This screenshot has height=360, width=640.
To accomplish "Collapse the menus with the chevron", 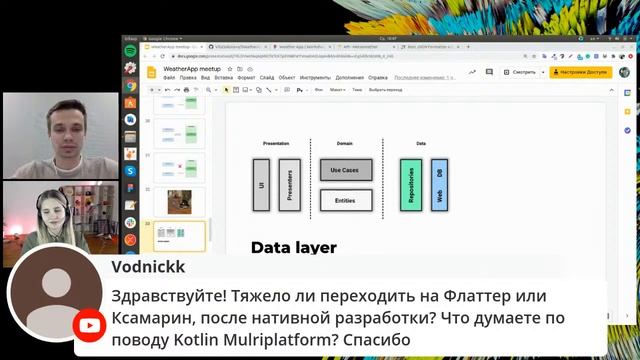I will (x=611, y=90).
